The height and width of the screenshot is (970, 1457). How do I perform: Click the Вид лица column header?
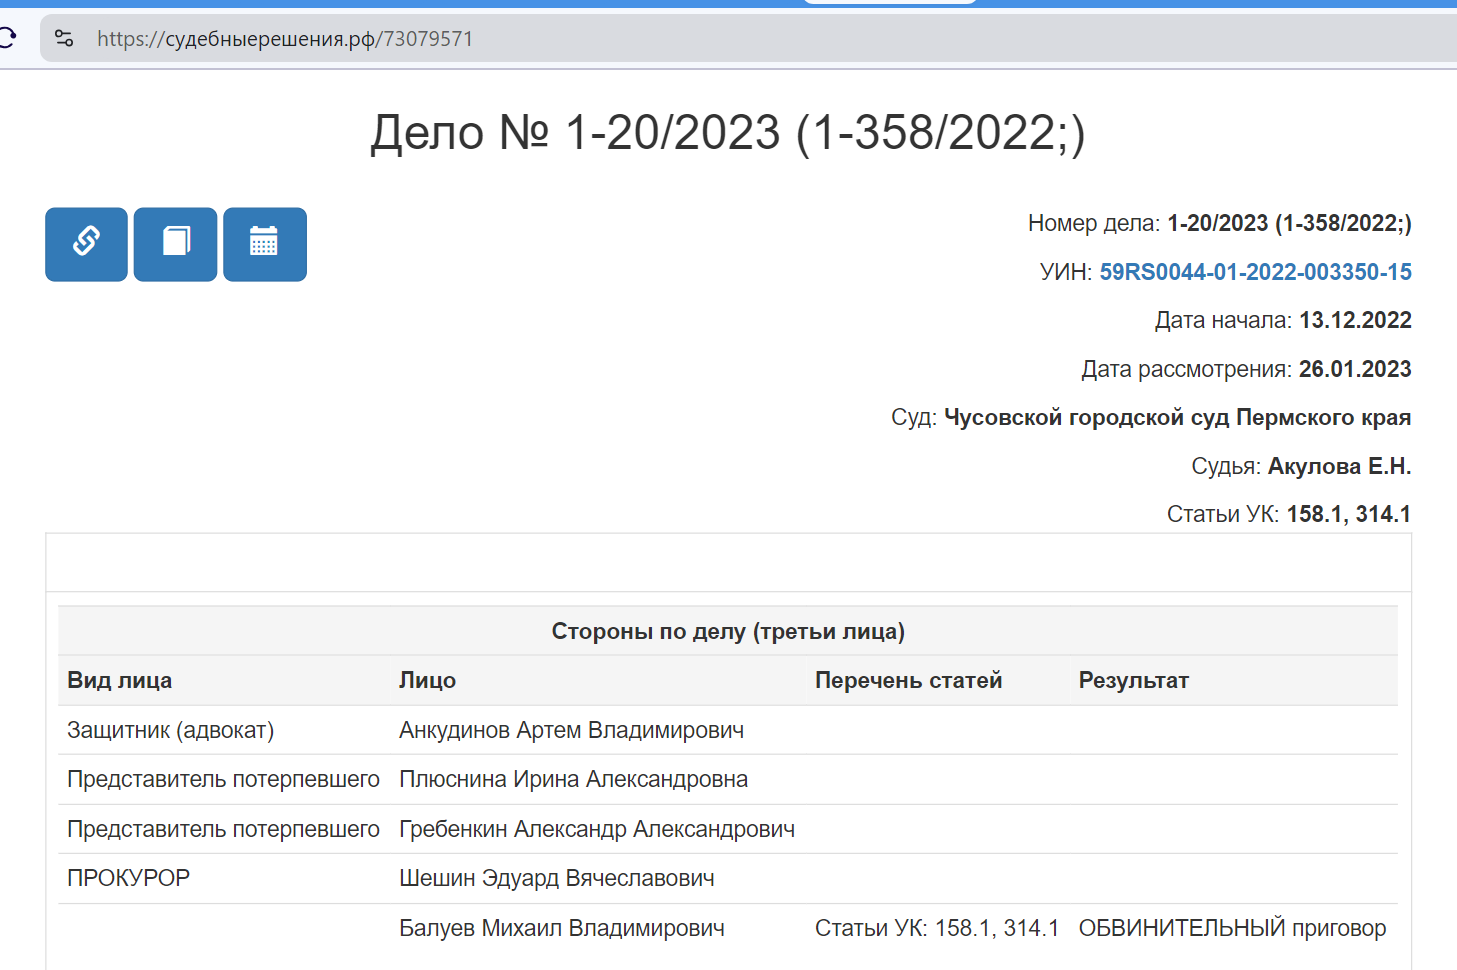pyautogui.click(x=119, y=680)
